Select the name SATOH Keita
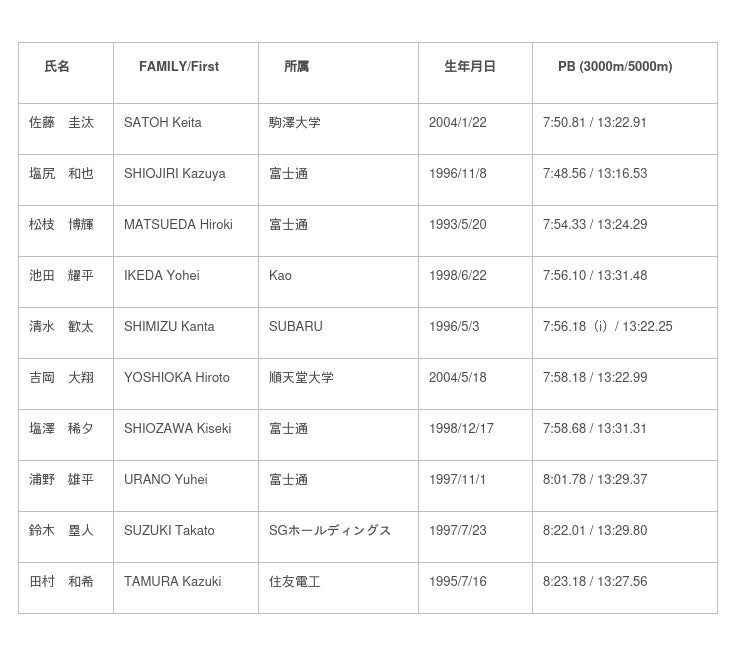 pyautogui.click(x=163, y=123)
